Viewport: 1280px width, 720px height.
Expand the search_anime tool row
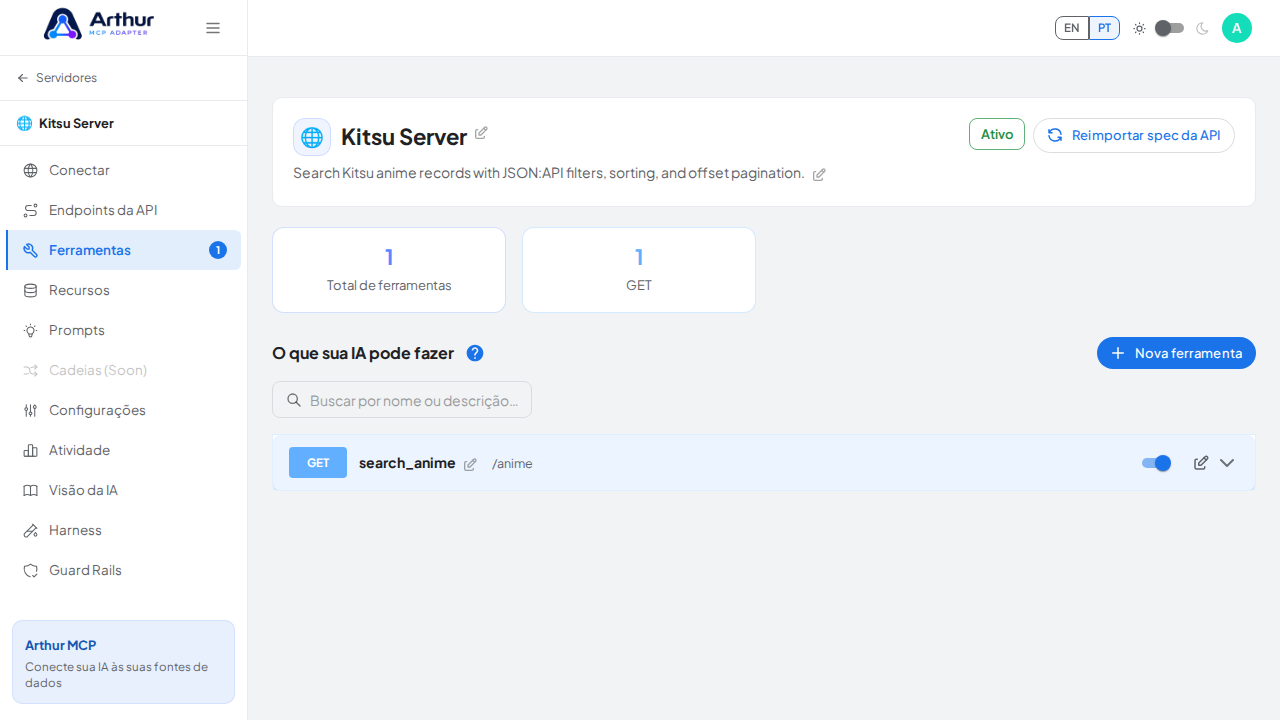[1227, 463]
